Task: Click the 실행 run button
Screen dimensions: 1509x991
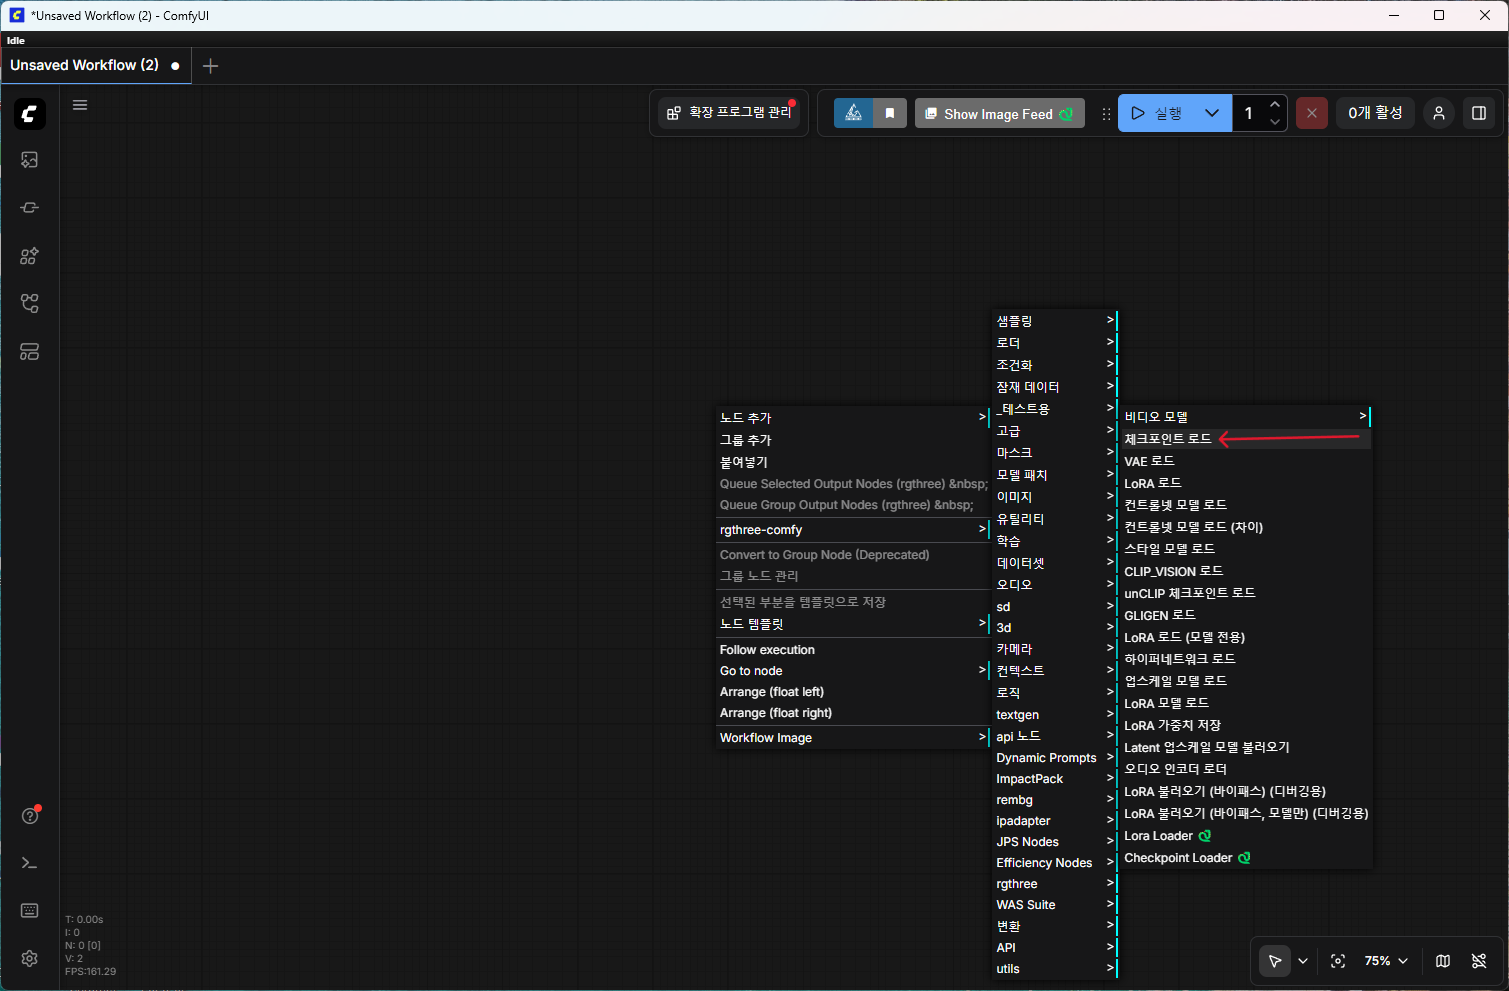Action: [x=1158, y=113]
